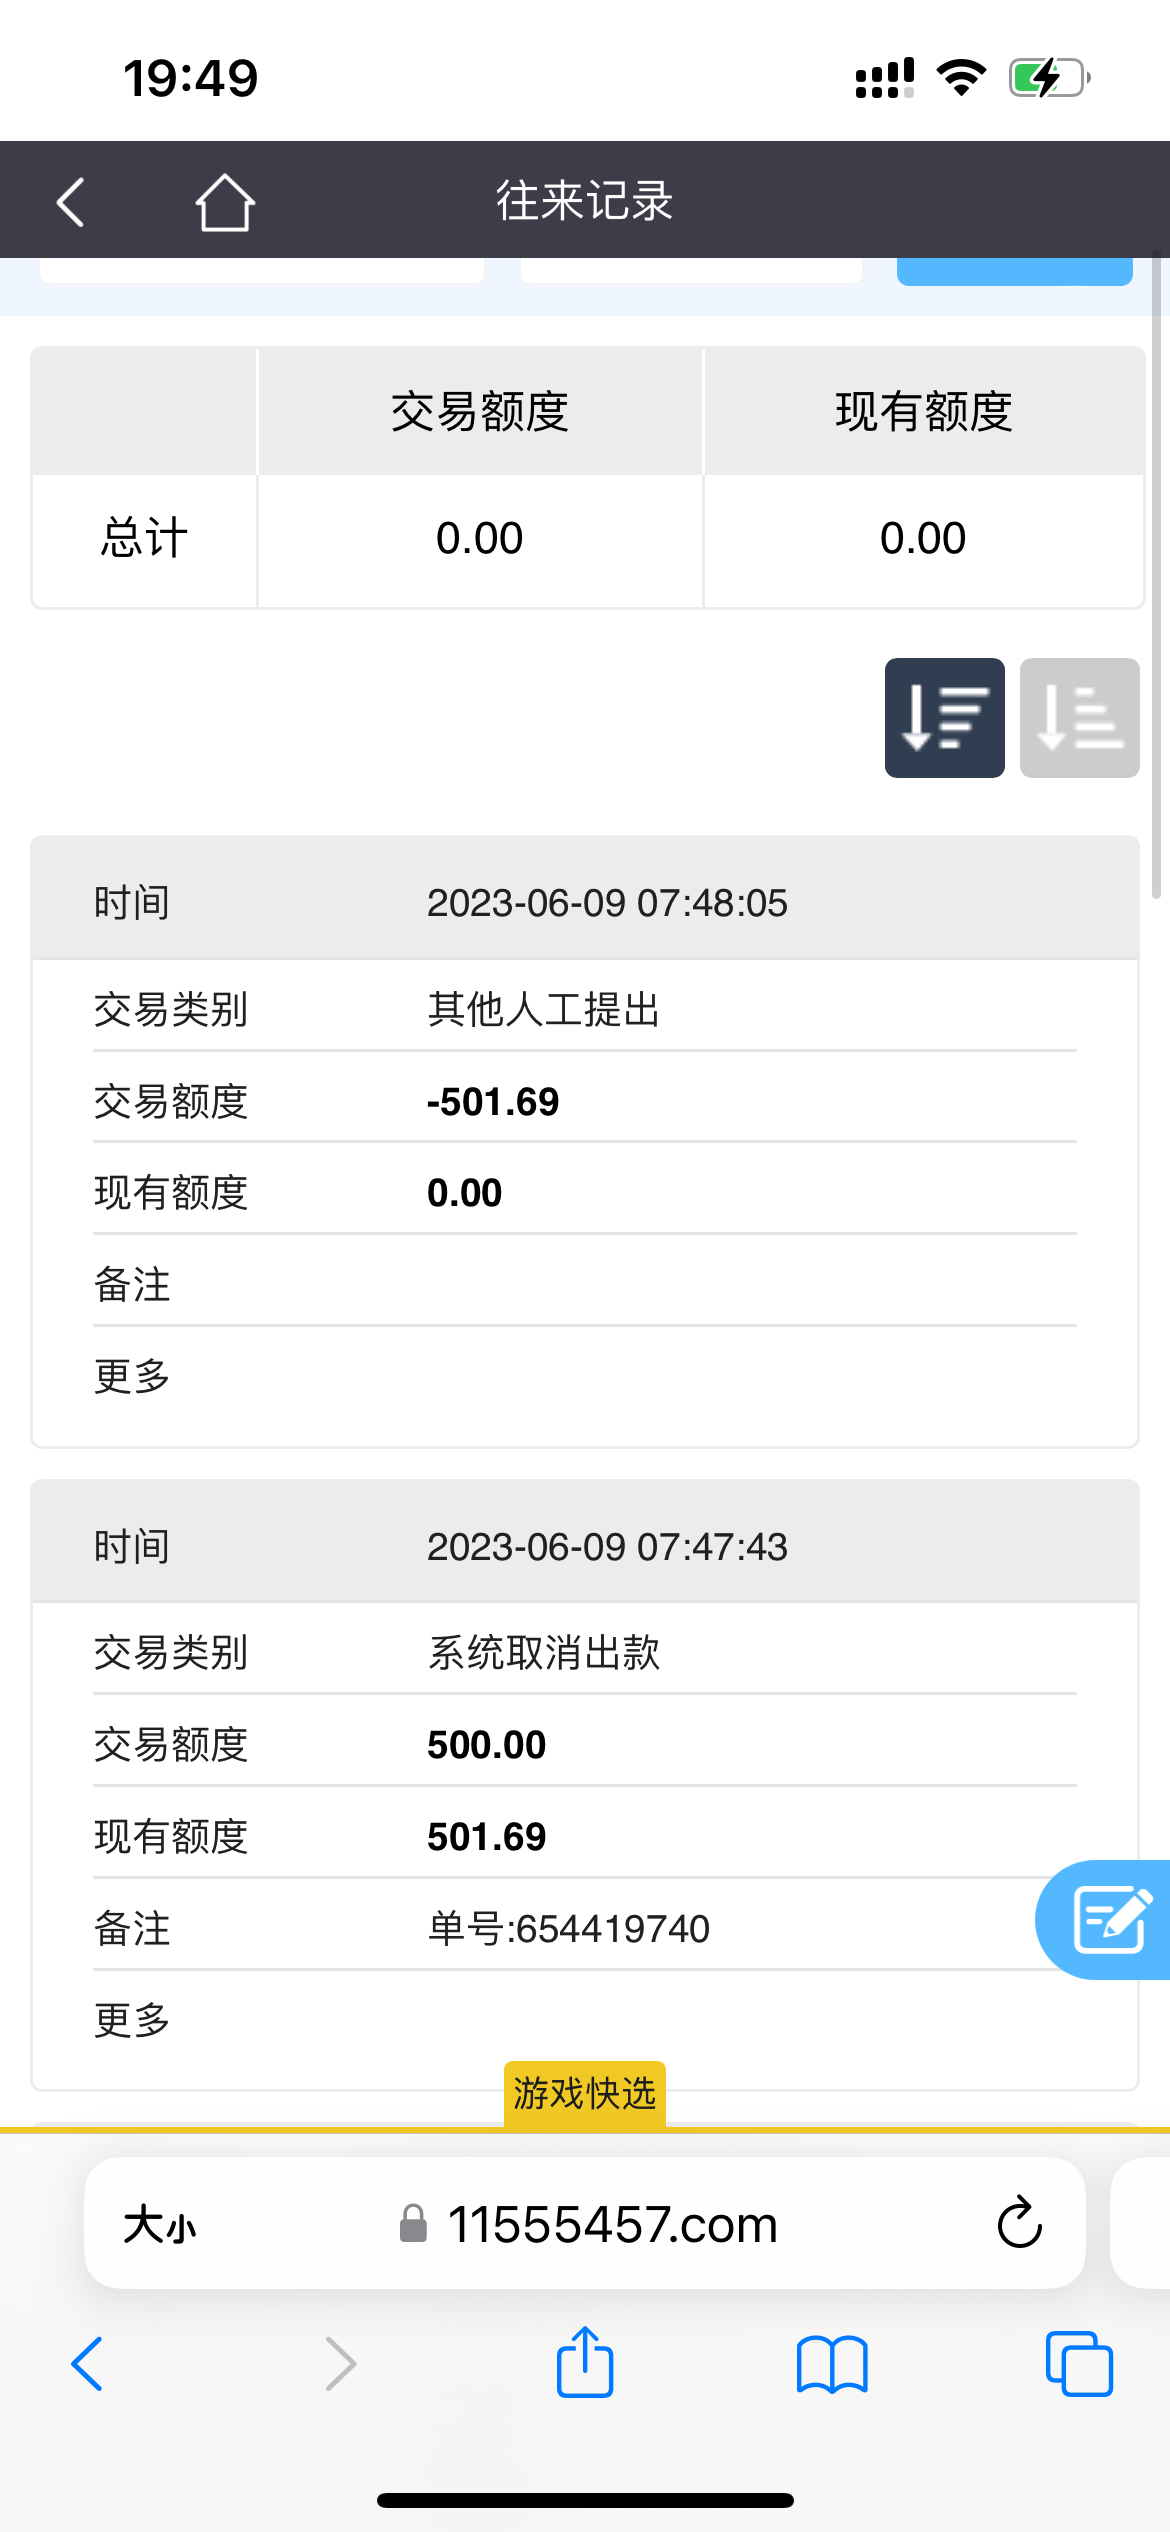Viewport: 1170px width, 2532px height.
Task: Go to home via house icon
Action: click(225, 202)
